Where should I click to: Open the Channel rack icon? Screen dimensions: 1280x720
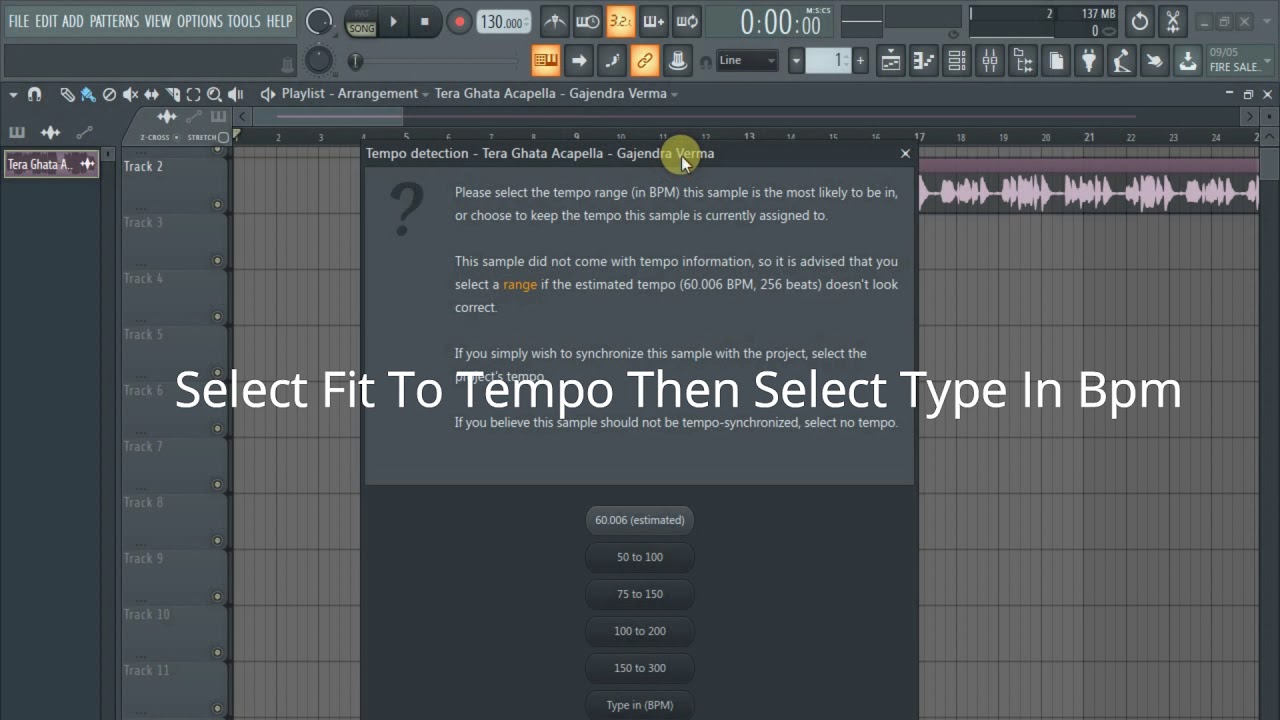click(x=957, y=61)
